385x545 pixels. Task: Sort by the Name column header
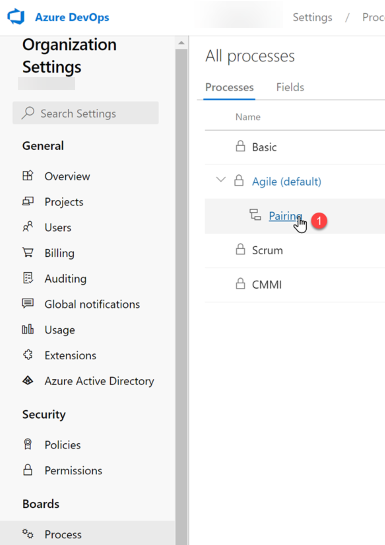[x=248, y=117]
